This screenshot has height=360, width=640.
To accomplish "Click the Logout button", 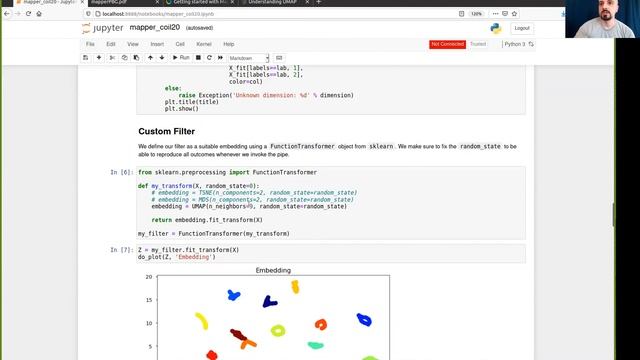I will (x=522, y=28).
